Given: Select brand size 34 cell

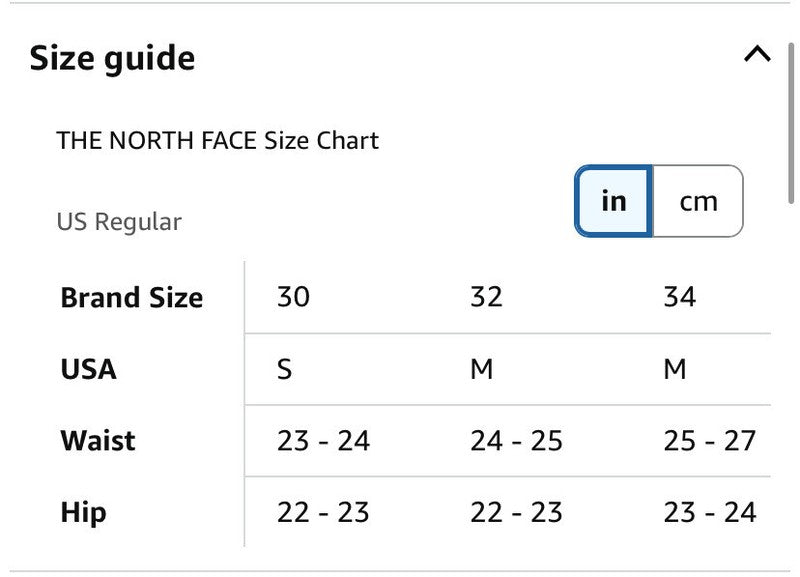Looking at the screenshot, I should (679, 297).
